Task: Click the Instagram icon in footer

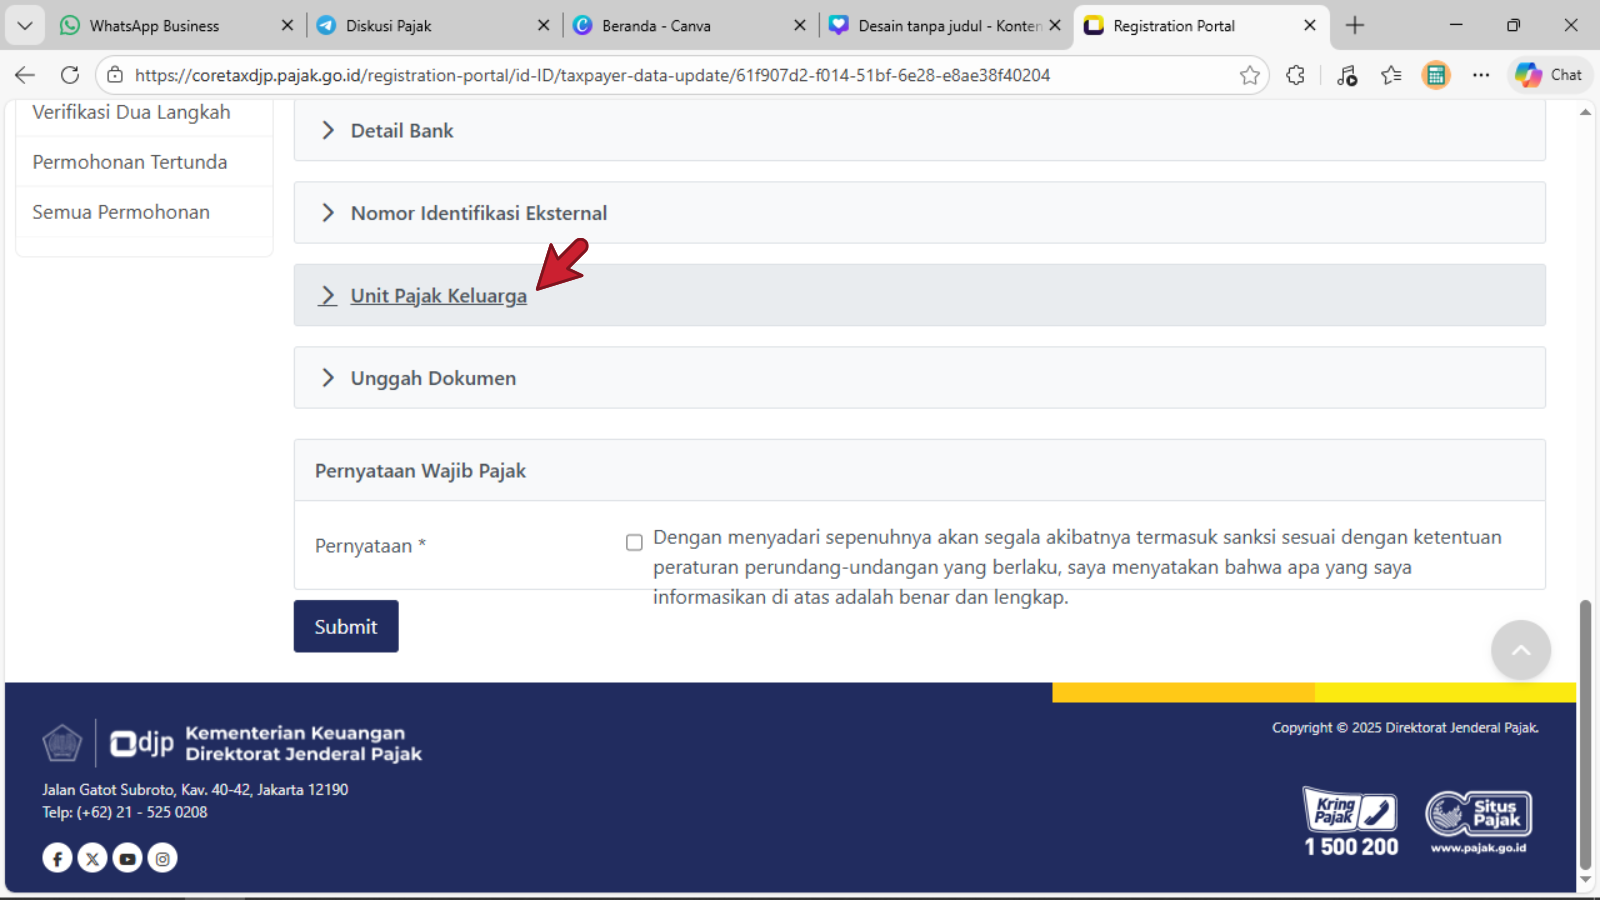Action: coord(162,858)
